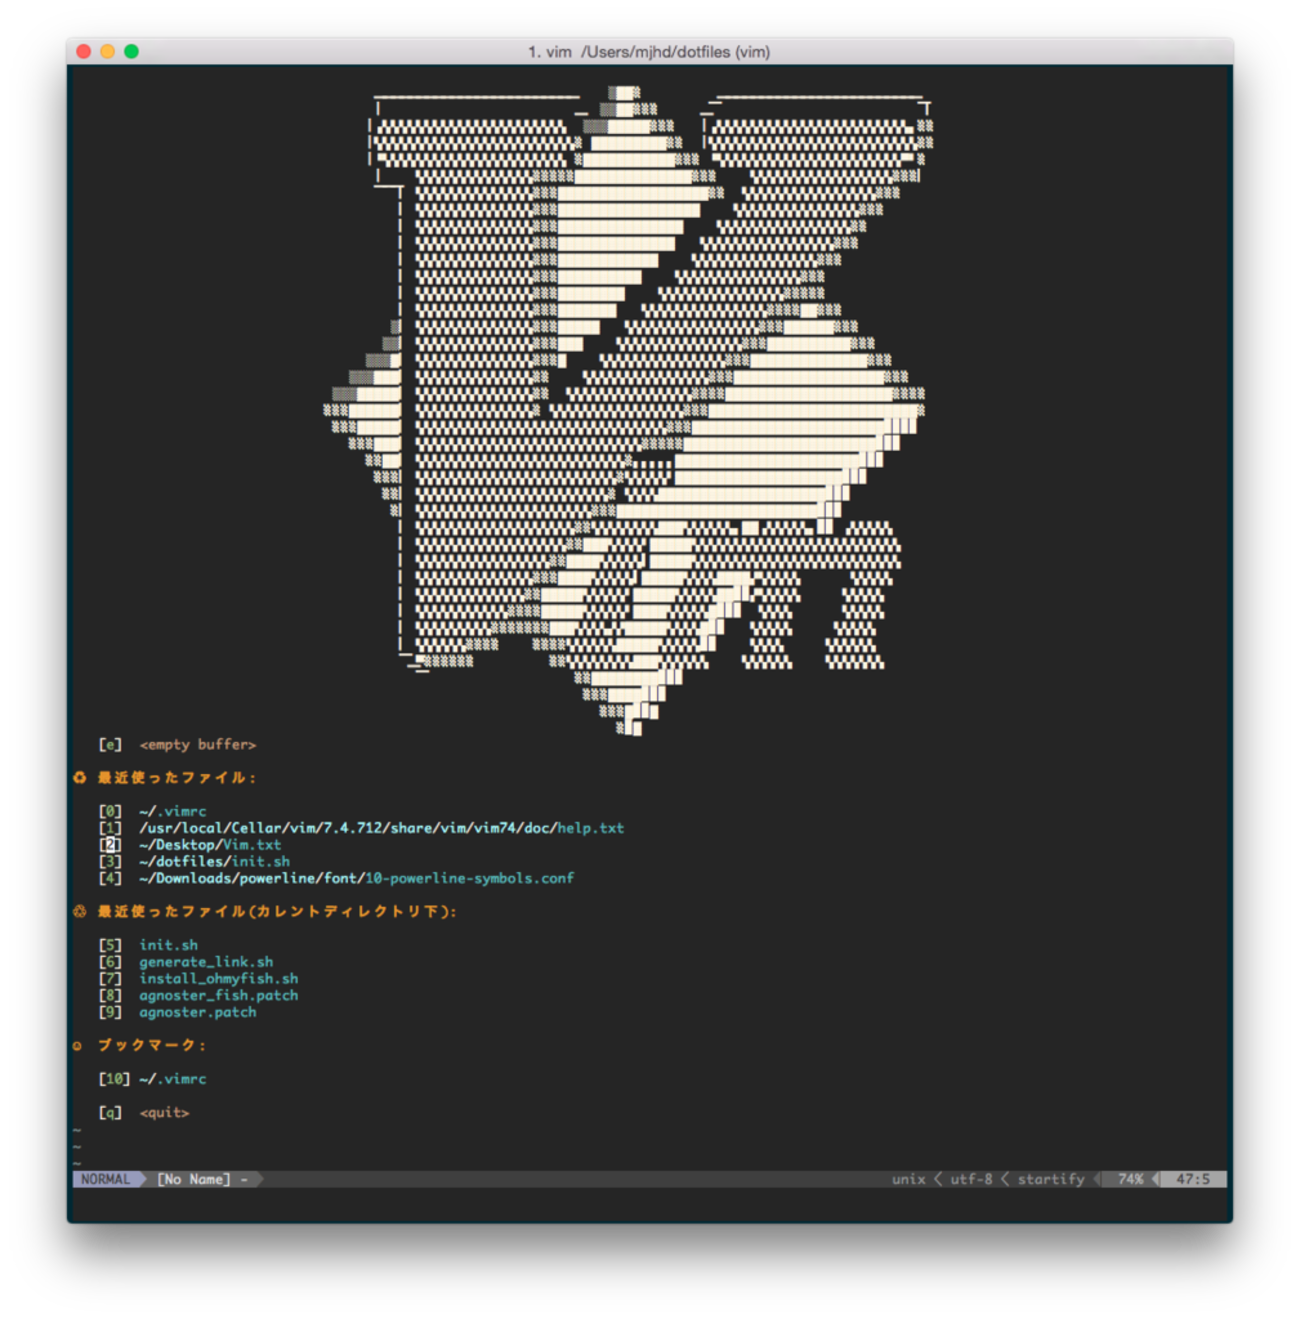The width and height of the screenshot is (1300, 1319).
Task: Click startify filetype in status line
Action: click(x=1051, y=1179)
